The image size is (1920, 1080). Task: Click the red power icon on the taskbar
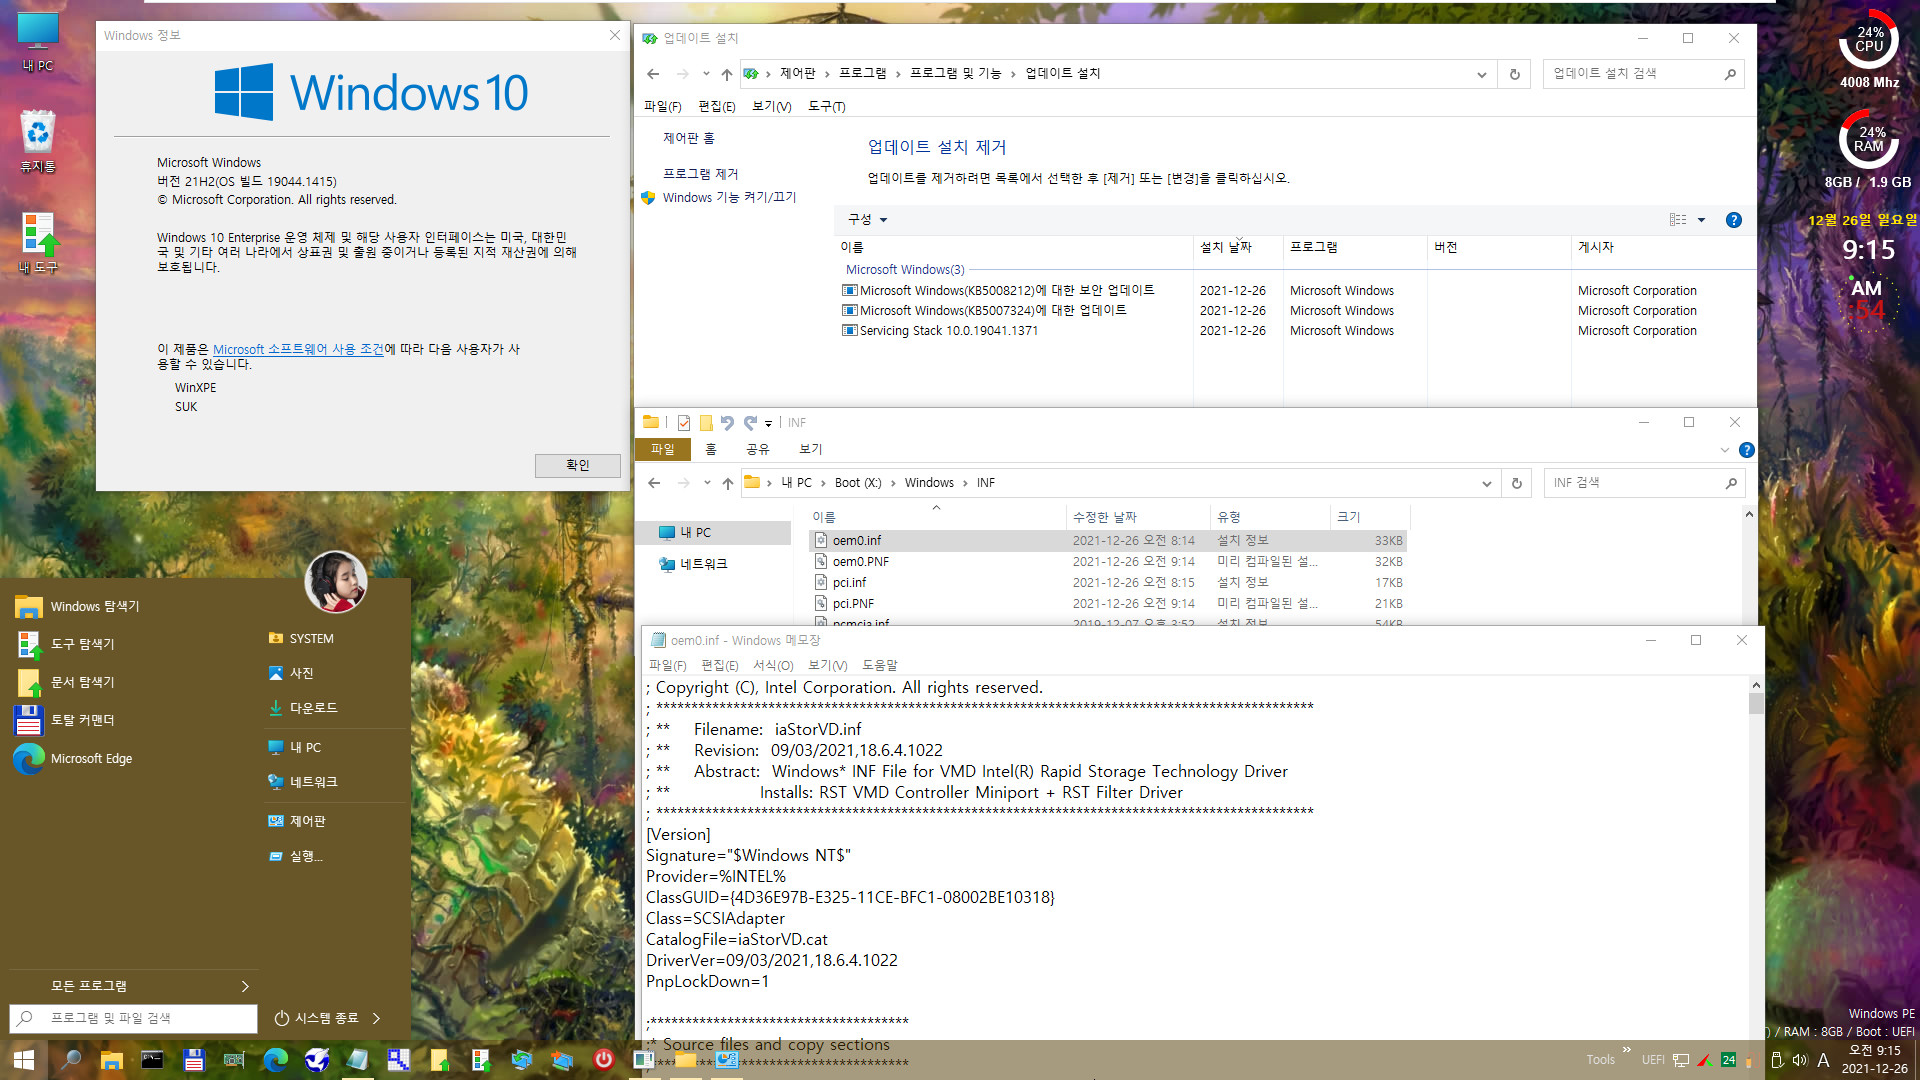click(x=603, y=1059)
